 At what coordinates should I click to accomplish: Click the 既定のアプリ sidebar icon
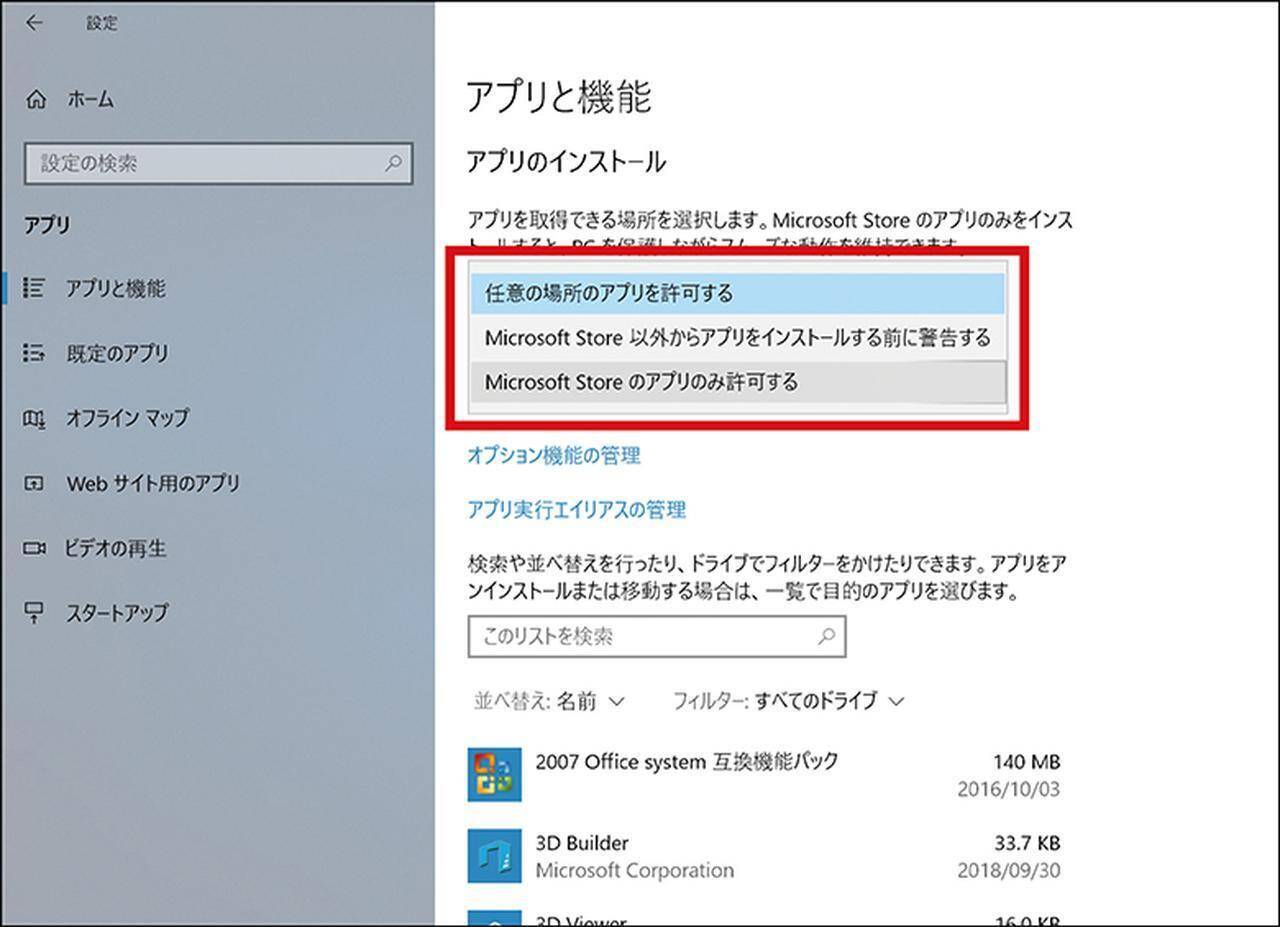[34, 353]
